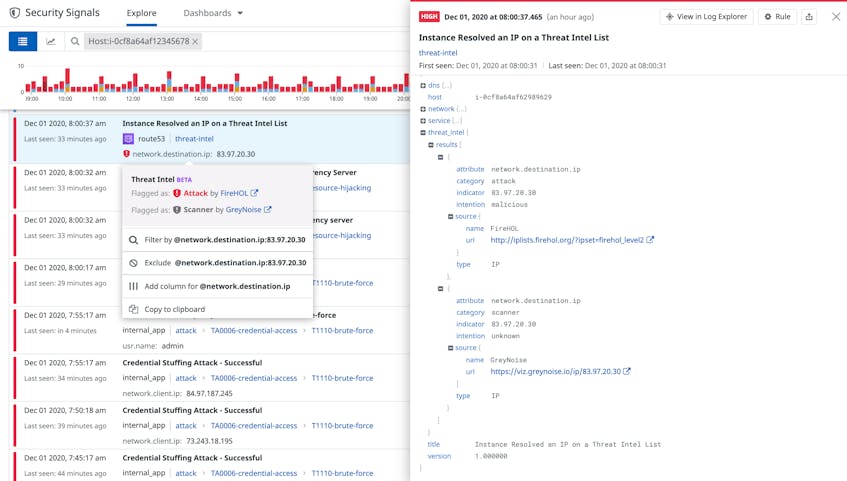Viewport: 847px width, 481px height.
Task: Open greynoise URL external link icon
Action: [627, 371]
